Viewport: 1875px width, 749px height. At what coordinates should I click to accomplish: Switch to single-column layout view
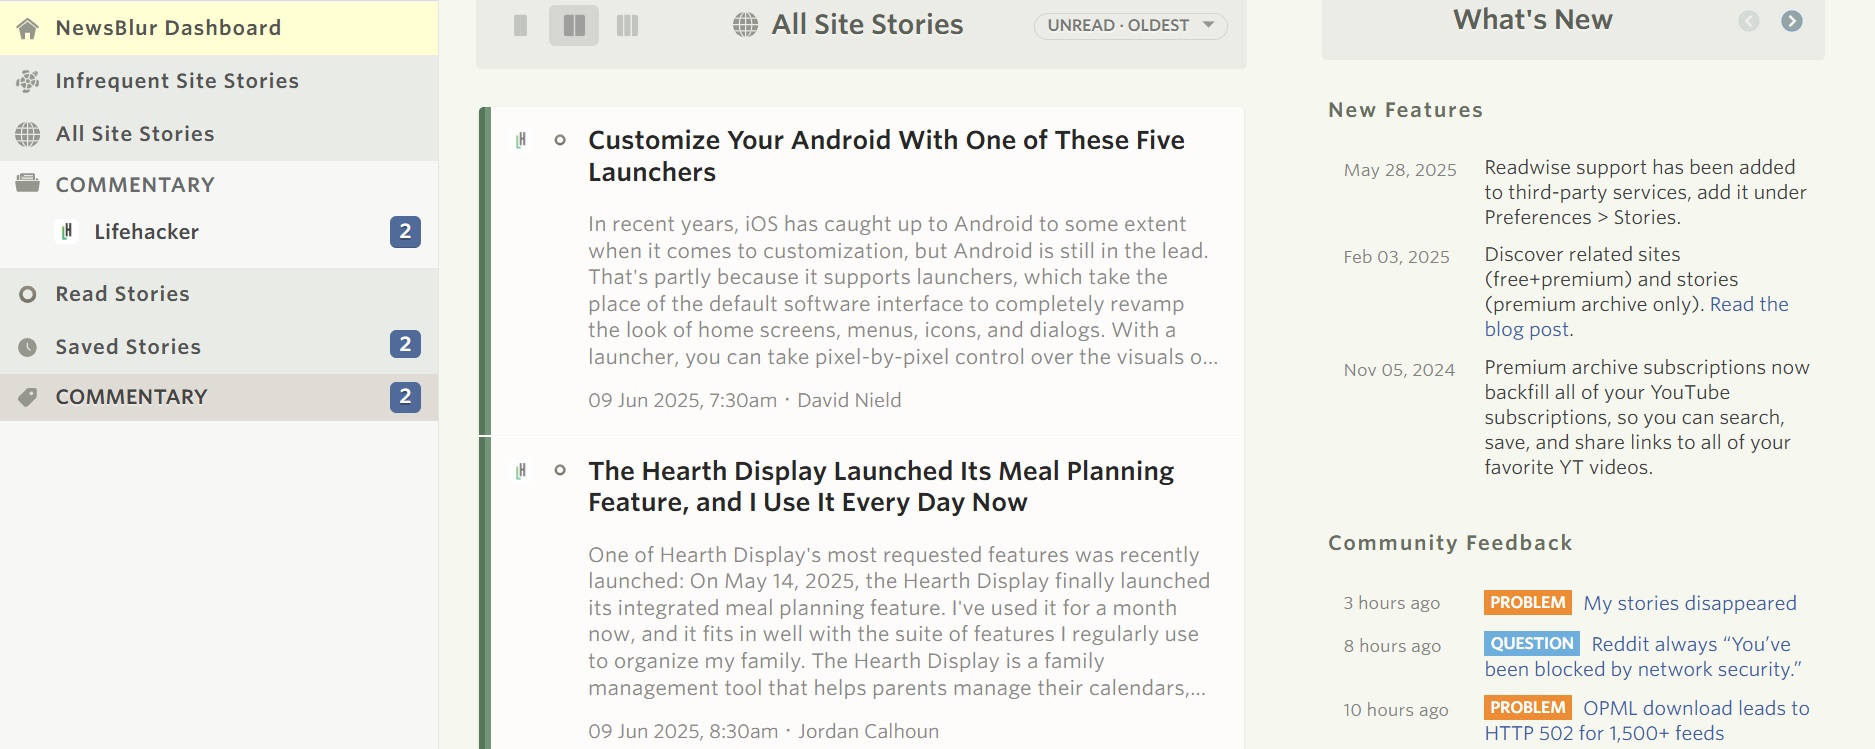pos(520,25)
